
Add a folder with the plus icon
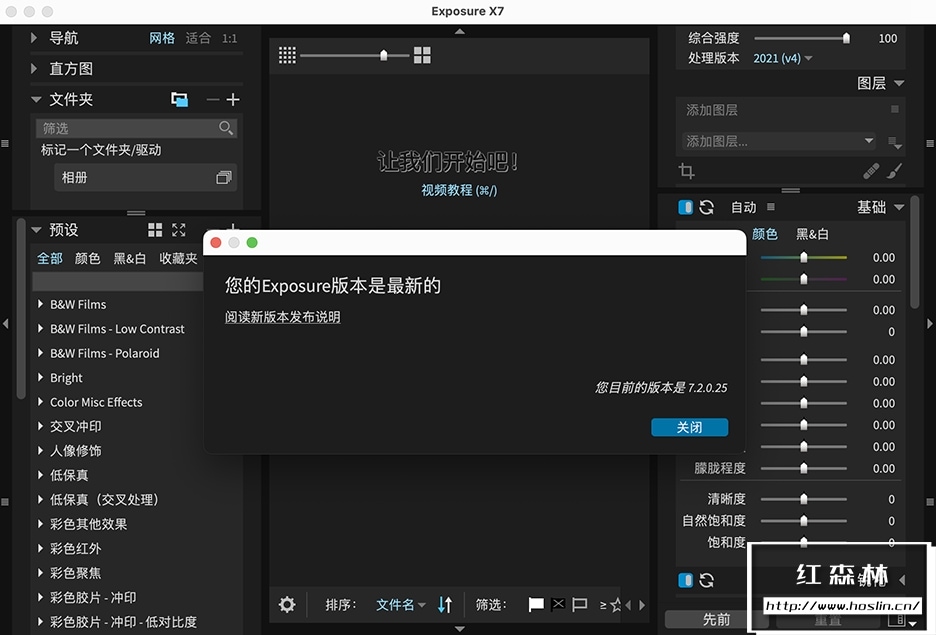(x=233, y=100)
